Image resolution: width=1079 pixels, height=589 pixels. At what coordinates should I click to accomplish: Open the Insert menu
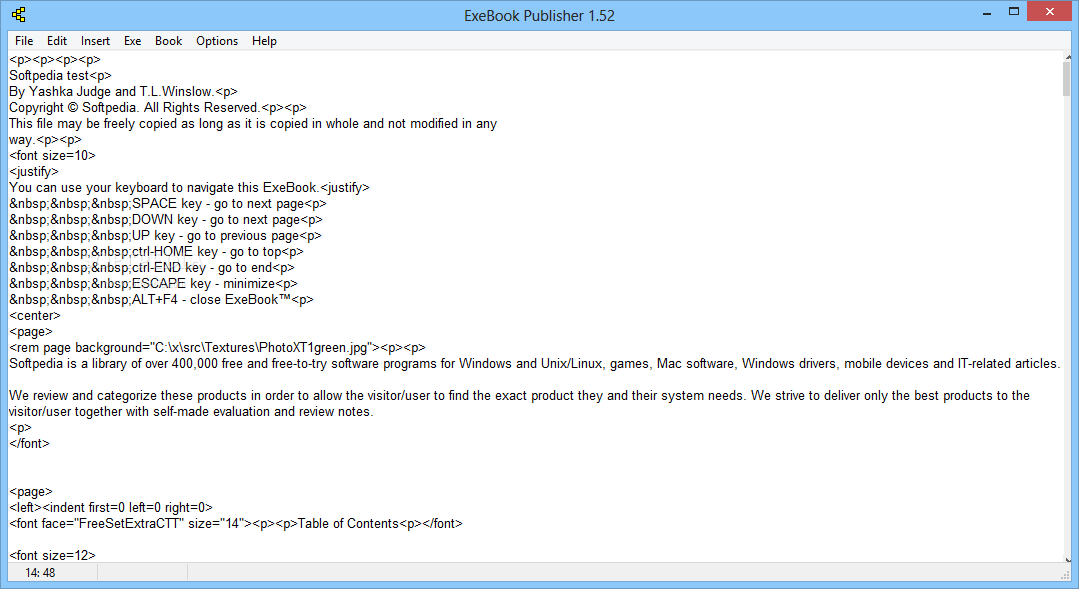(95, 41)
